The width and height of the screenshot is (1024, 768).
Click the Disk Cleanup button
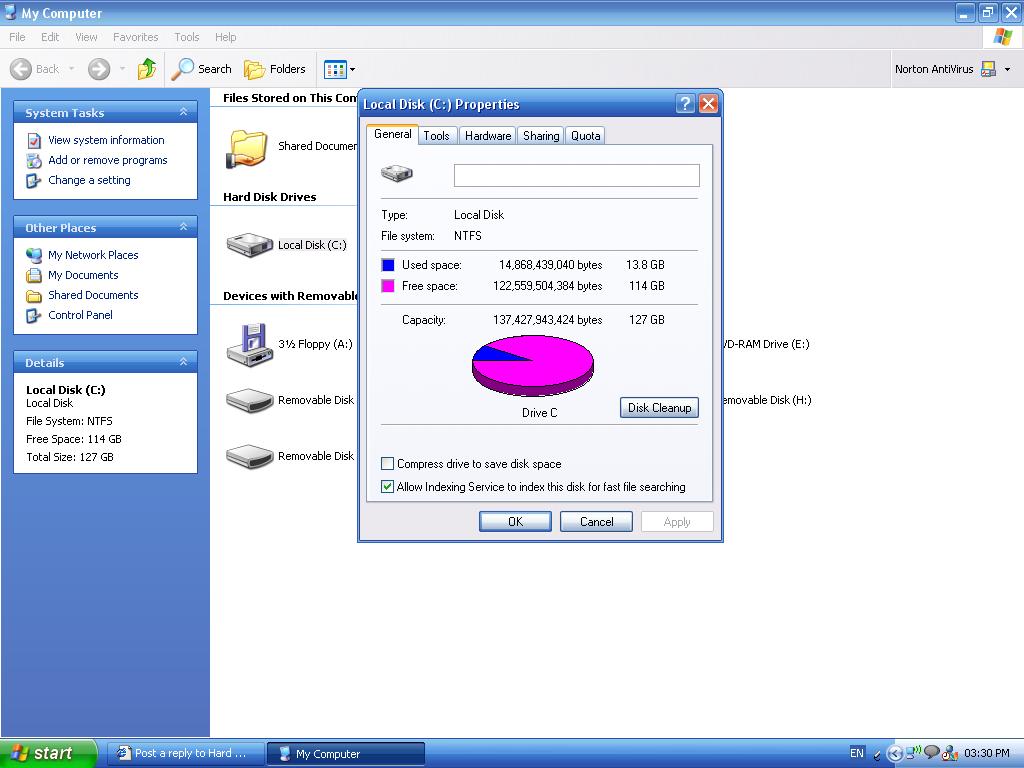click(659, 408)
